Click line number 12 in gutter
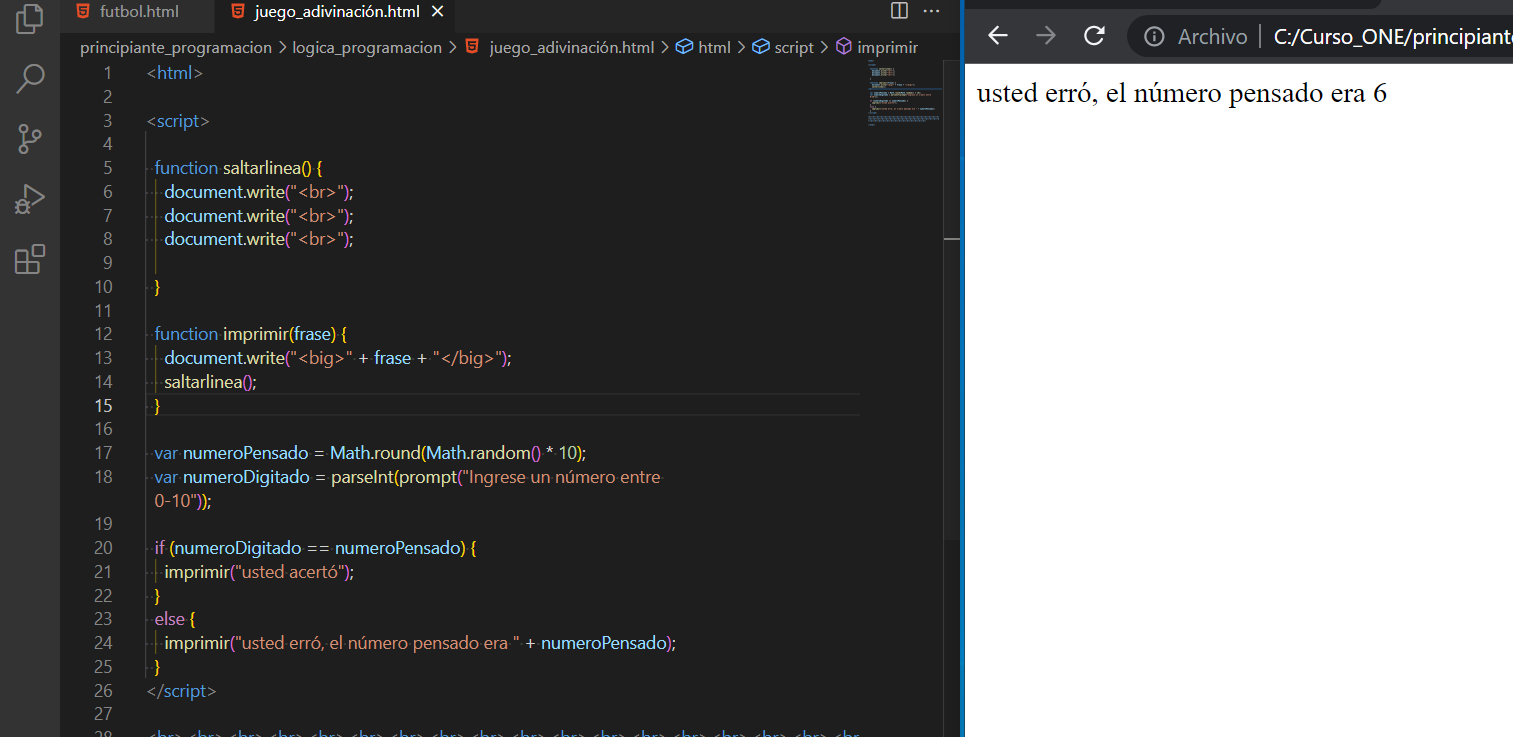This screenshot has height=737, width=1513. tap(104, 334)
